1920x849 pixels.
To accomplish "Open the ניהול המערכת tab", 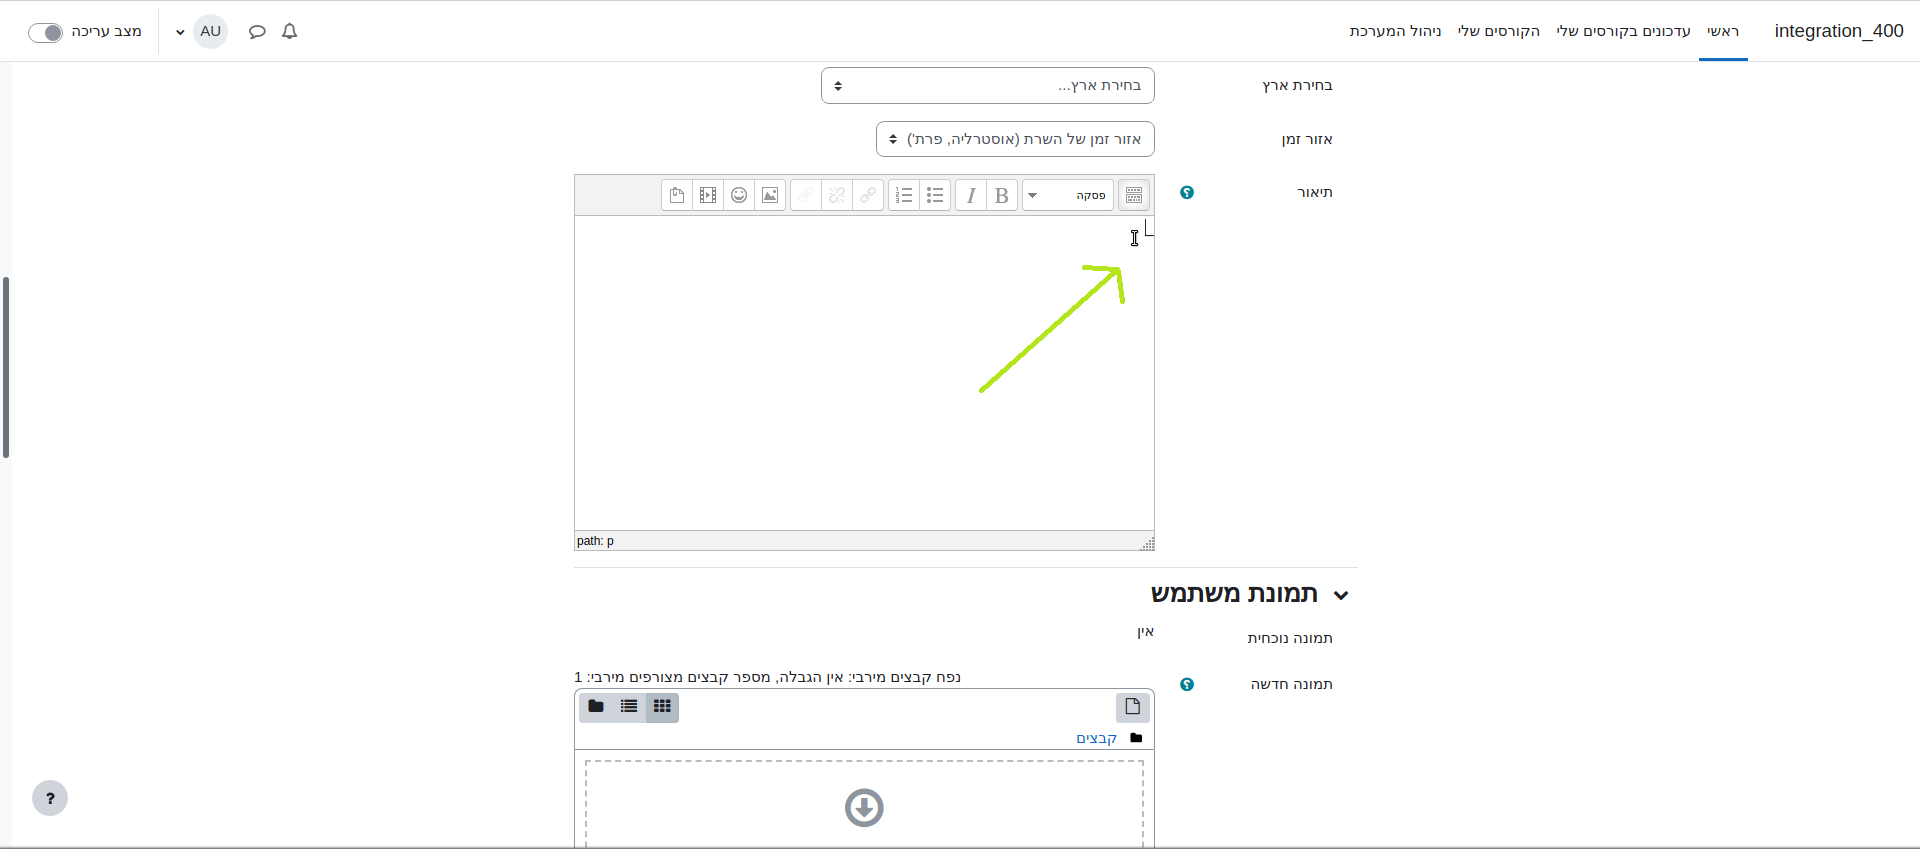I will (1396, 31).
